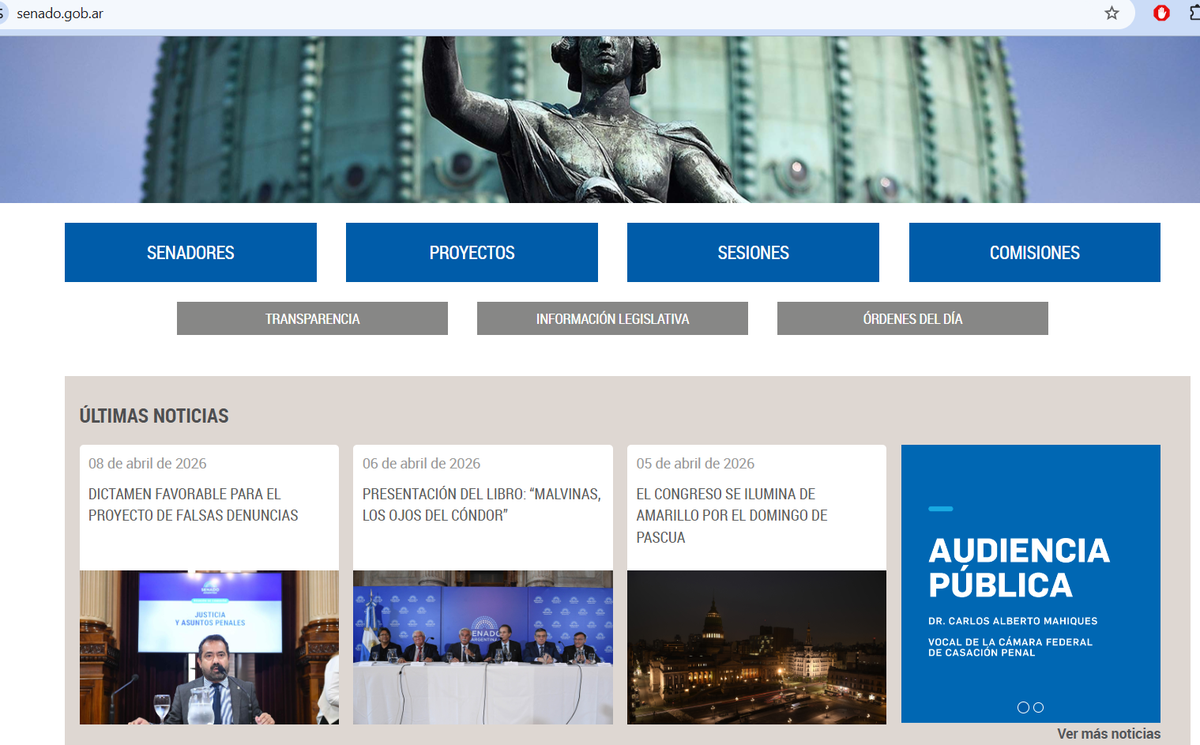
Task: Navigate to COMISIONES
Action: [1034, 252]
